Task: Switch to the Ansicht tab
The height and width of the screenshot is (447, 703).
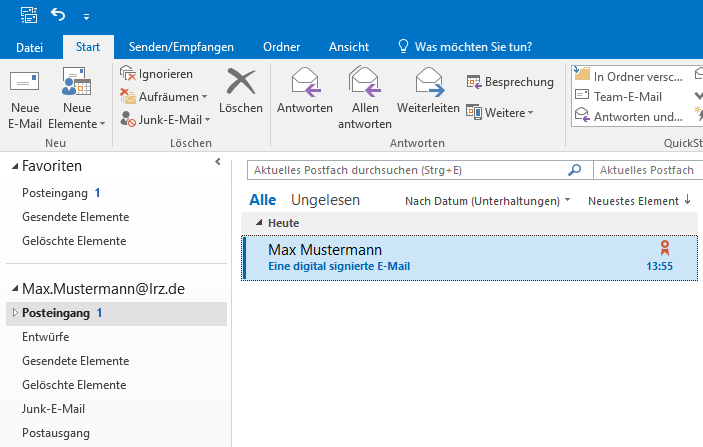Action: pyautogui.click(x=349, y=46)
